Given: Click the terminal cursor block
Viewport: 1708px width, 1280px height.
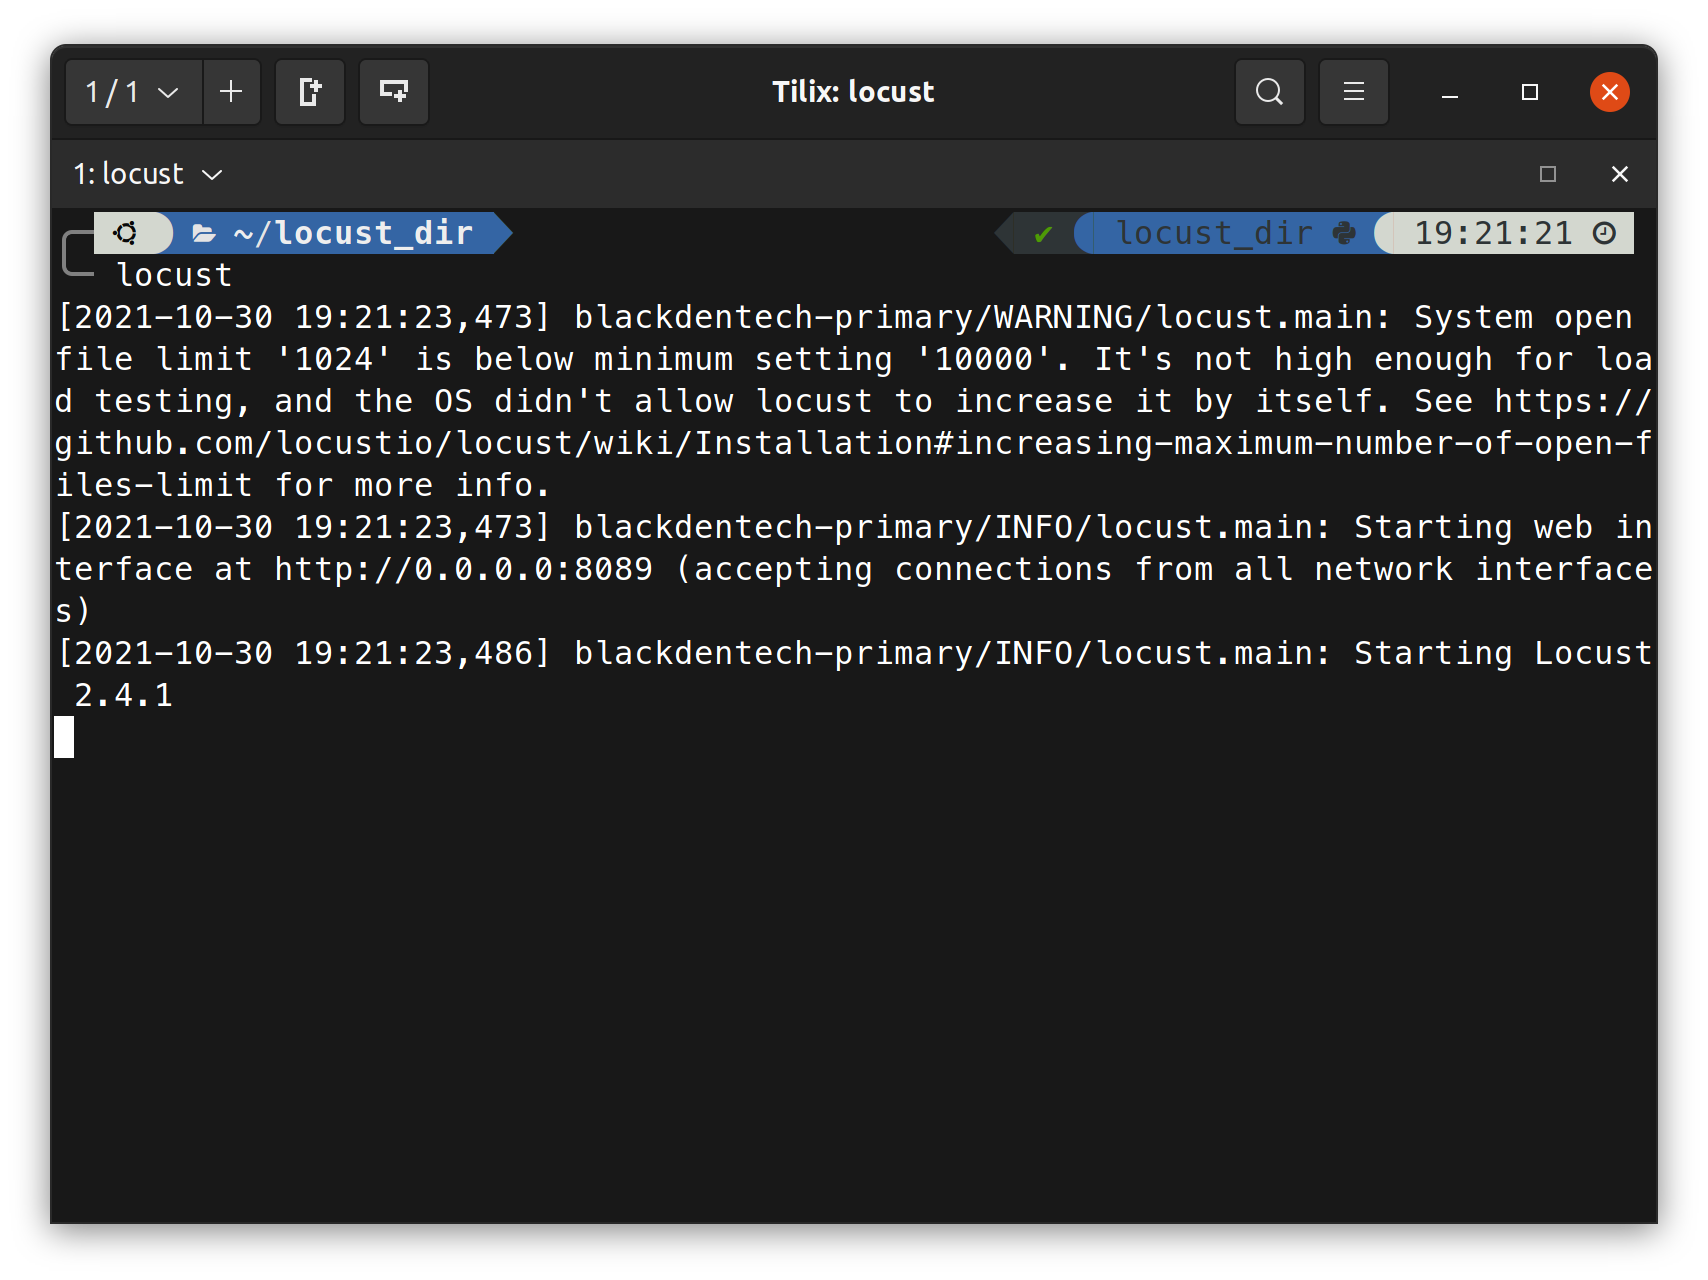Looking at the screenshot, I should coord(64,737).
